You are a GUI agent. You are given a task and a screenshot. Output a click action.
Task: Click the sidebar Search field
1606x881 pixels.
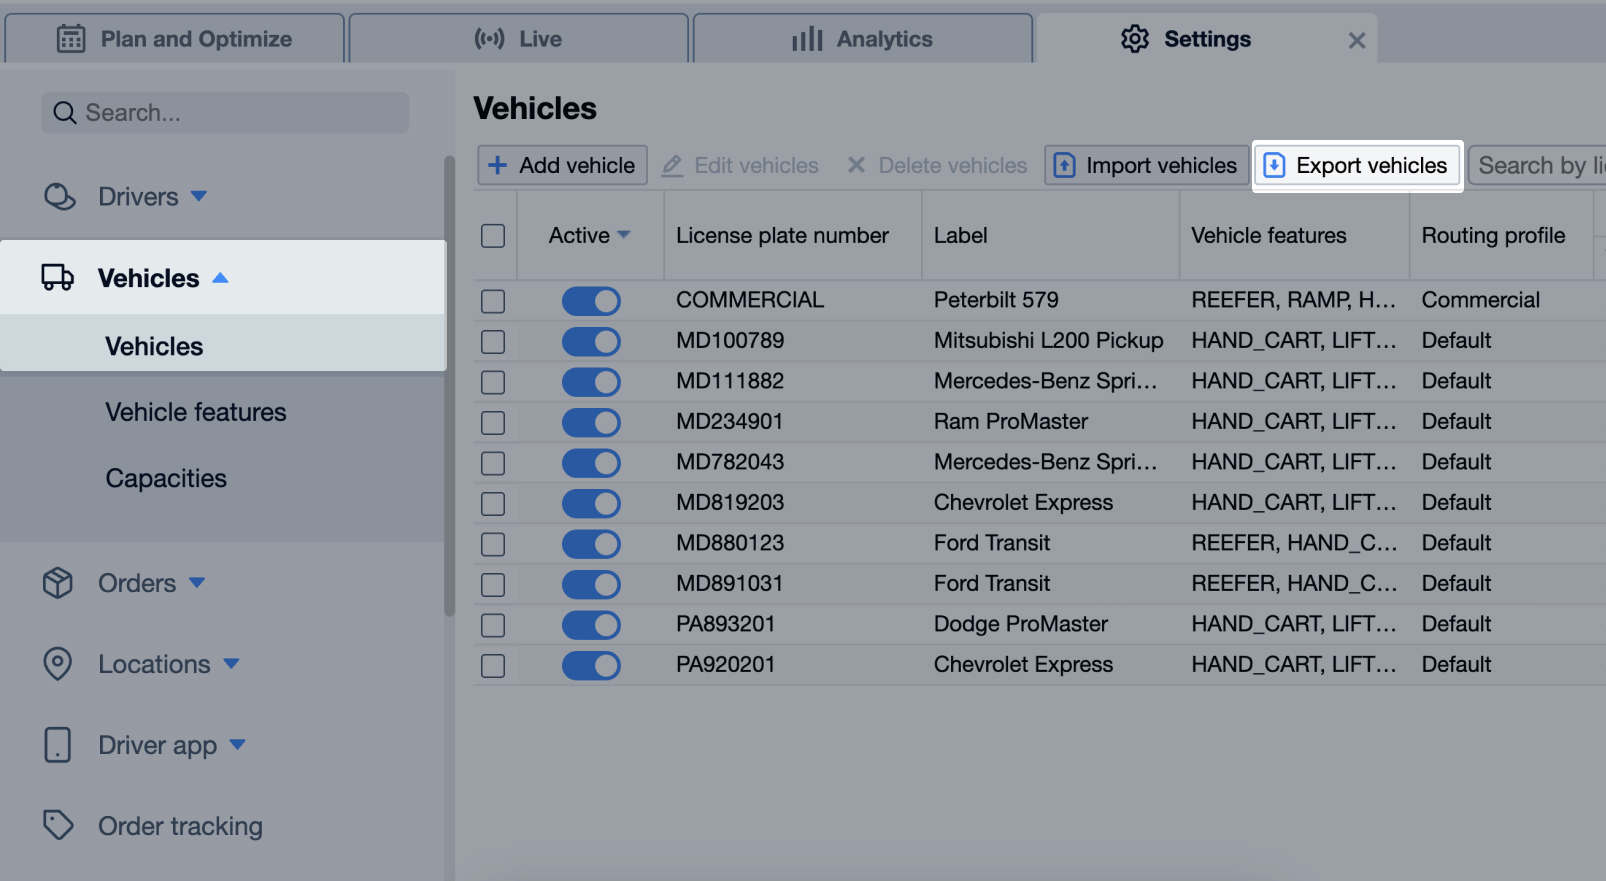coord(225,113)
